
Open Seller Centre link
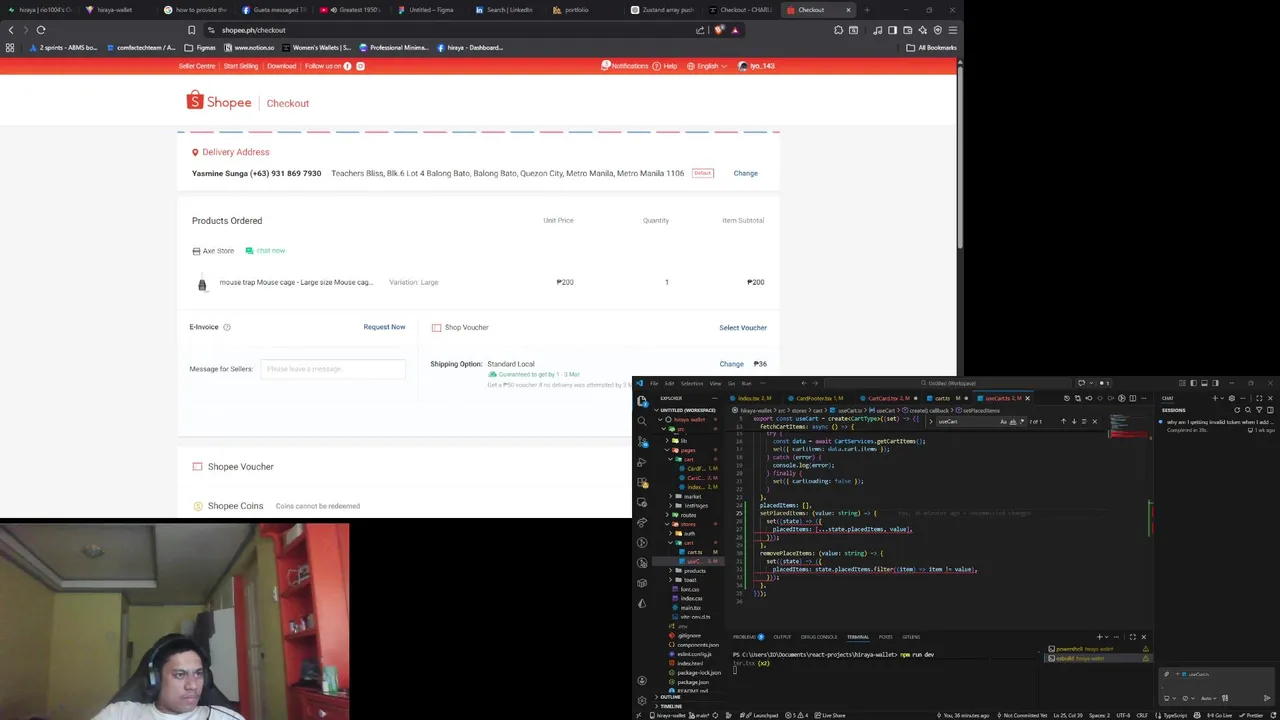[x=197, y=66]
